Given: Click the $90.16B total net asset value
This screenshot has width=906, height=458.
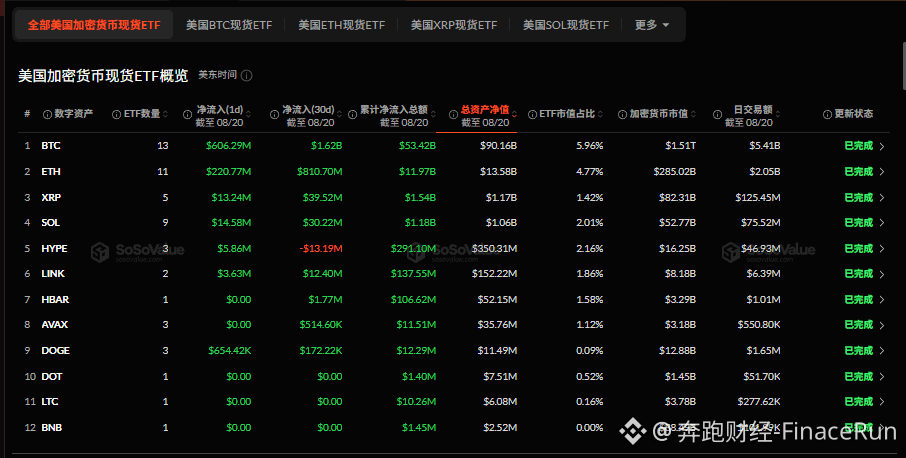Looking at the screenshot, I should tap(498, 146).
